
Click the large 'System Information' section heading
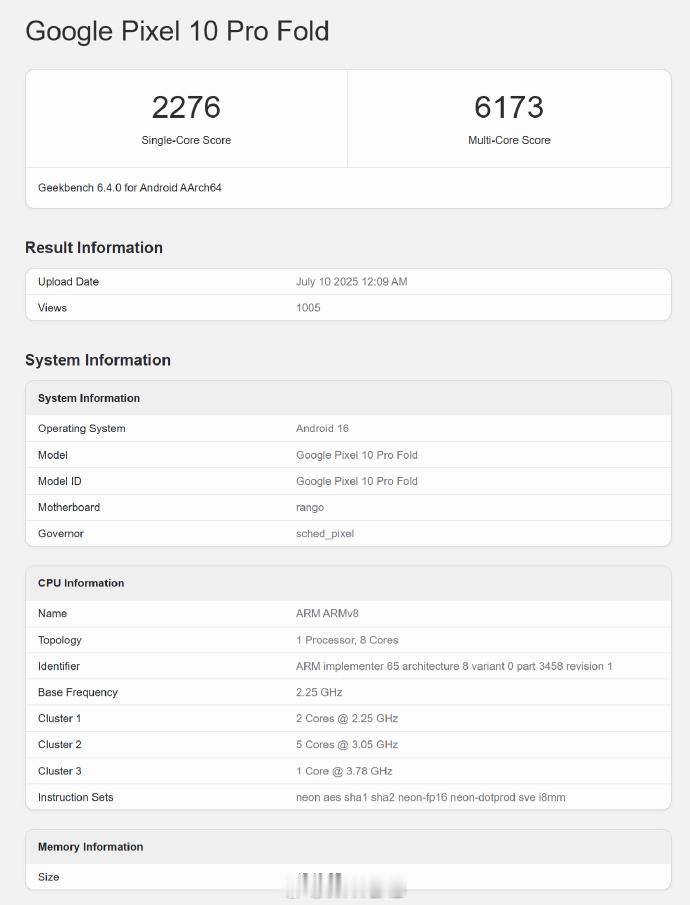click(98, 360)
